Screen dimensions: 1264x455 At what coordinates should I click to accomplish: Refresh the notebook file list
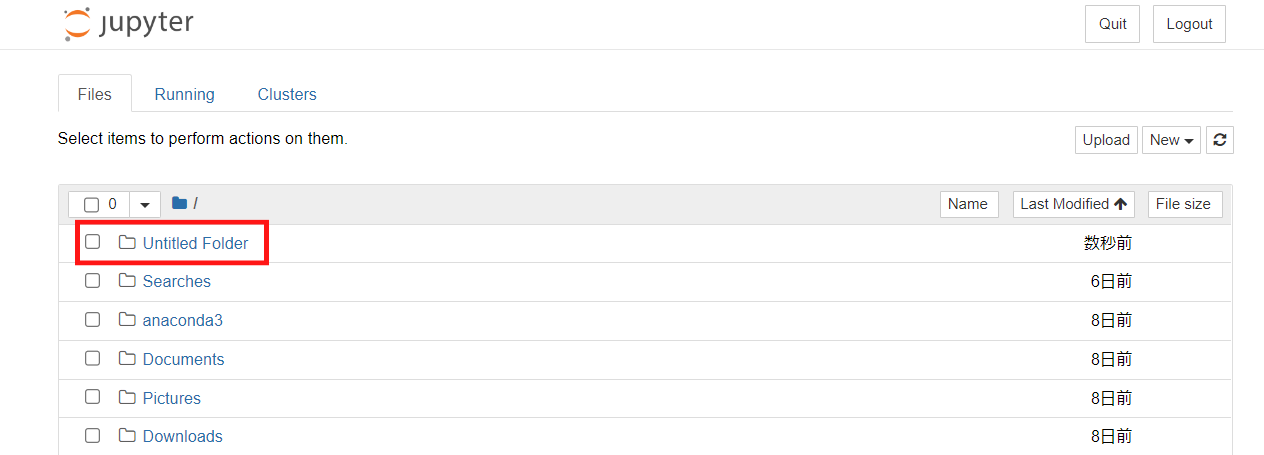pyautogui.click(x=1219, y=140)
